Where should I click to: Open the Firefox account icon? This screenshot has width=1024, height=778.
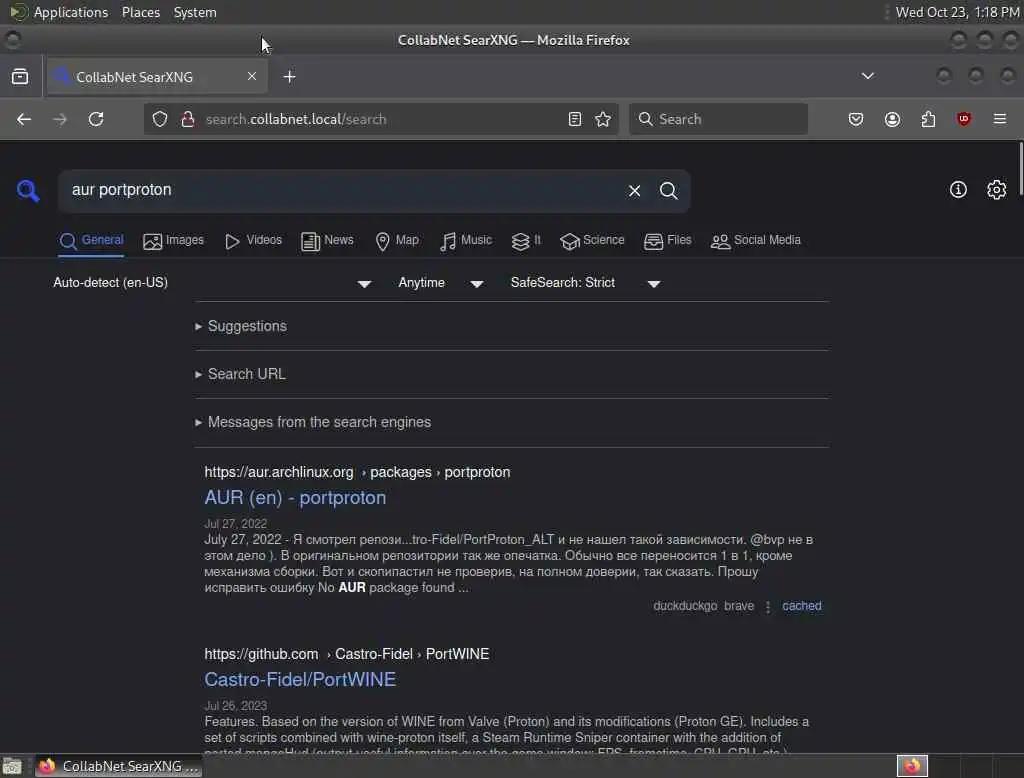click(x=892, y=119)
